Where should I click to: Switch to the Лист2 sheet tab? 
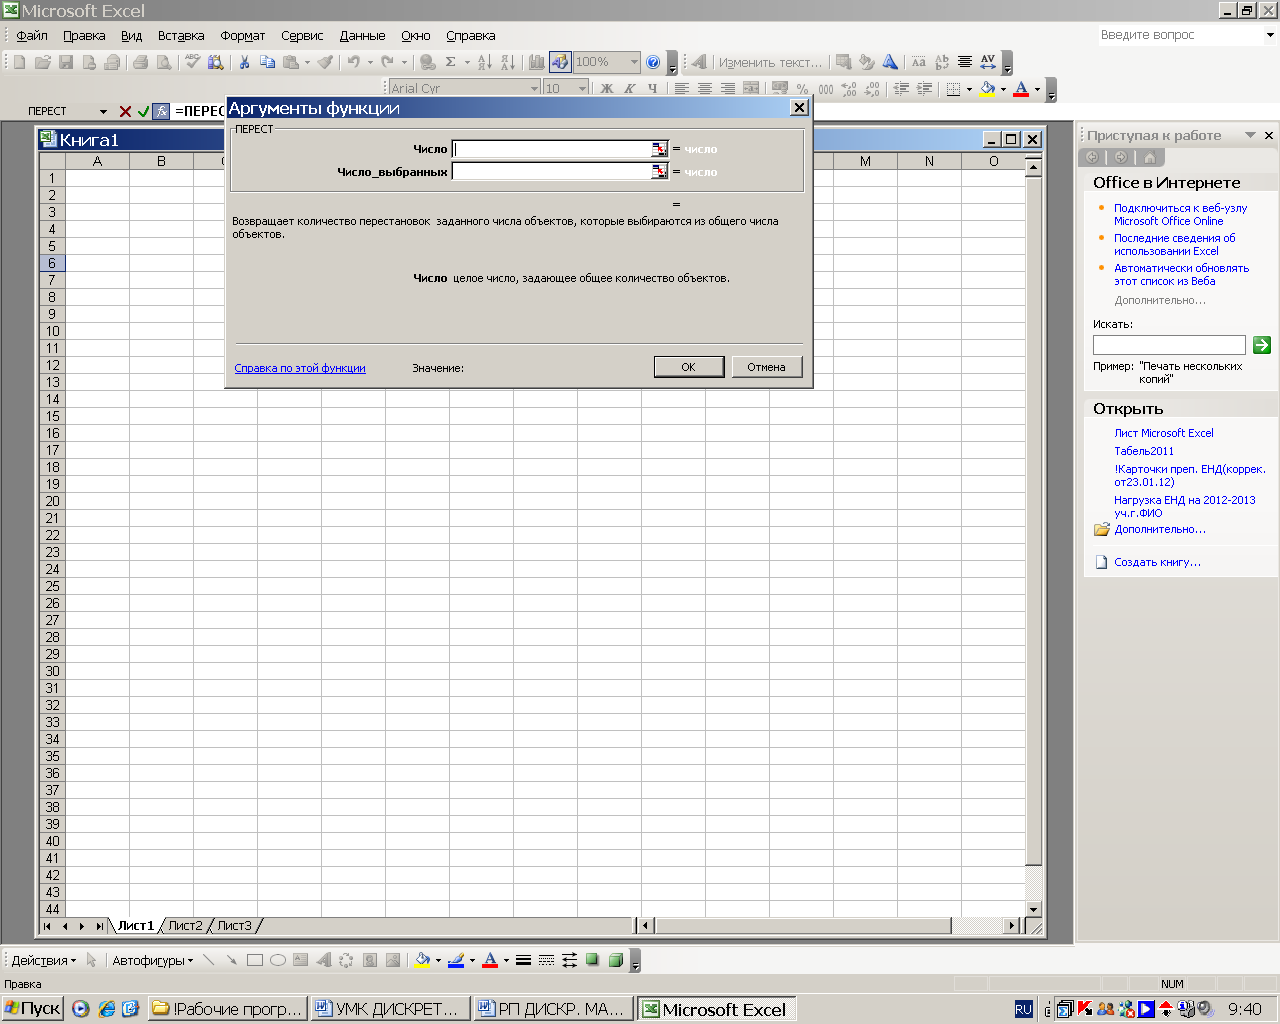pos(185,926)
